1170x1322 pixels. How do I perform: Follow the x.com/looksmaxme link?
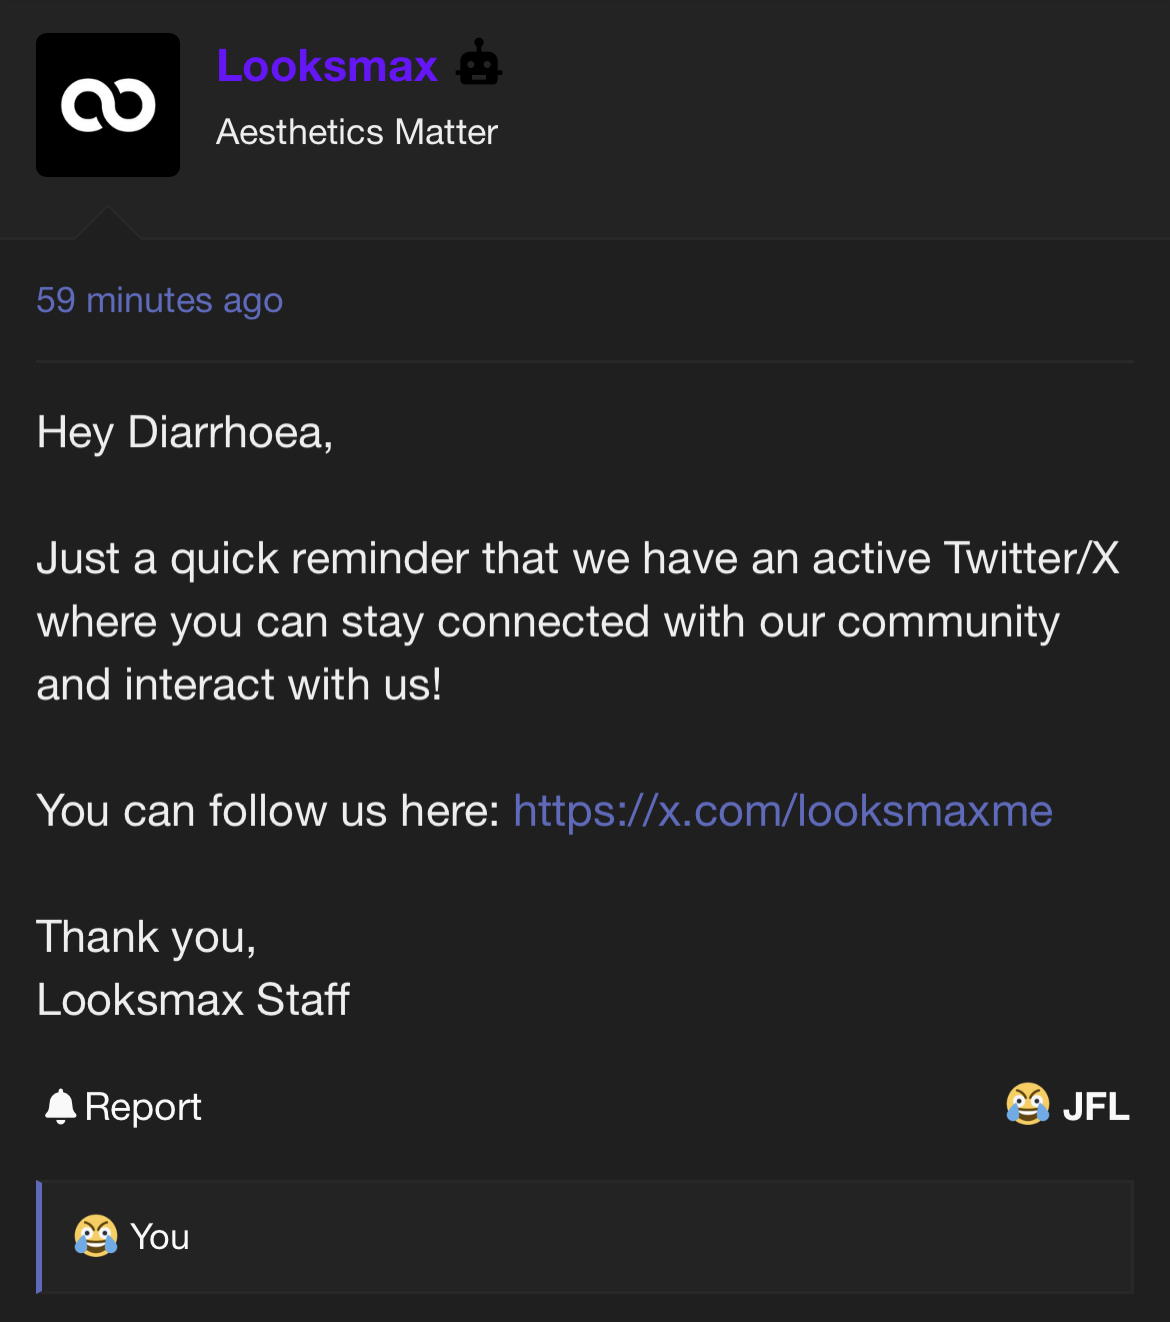coord(782,811)
